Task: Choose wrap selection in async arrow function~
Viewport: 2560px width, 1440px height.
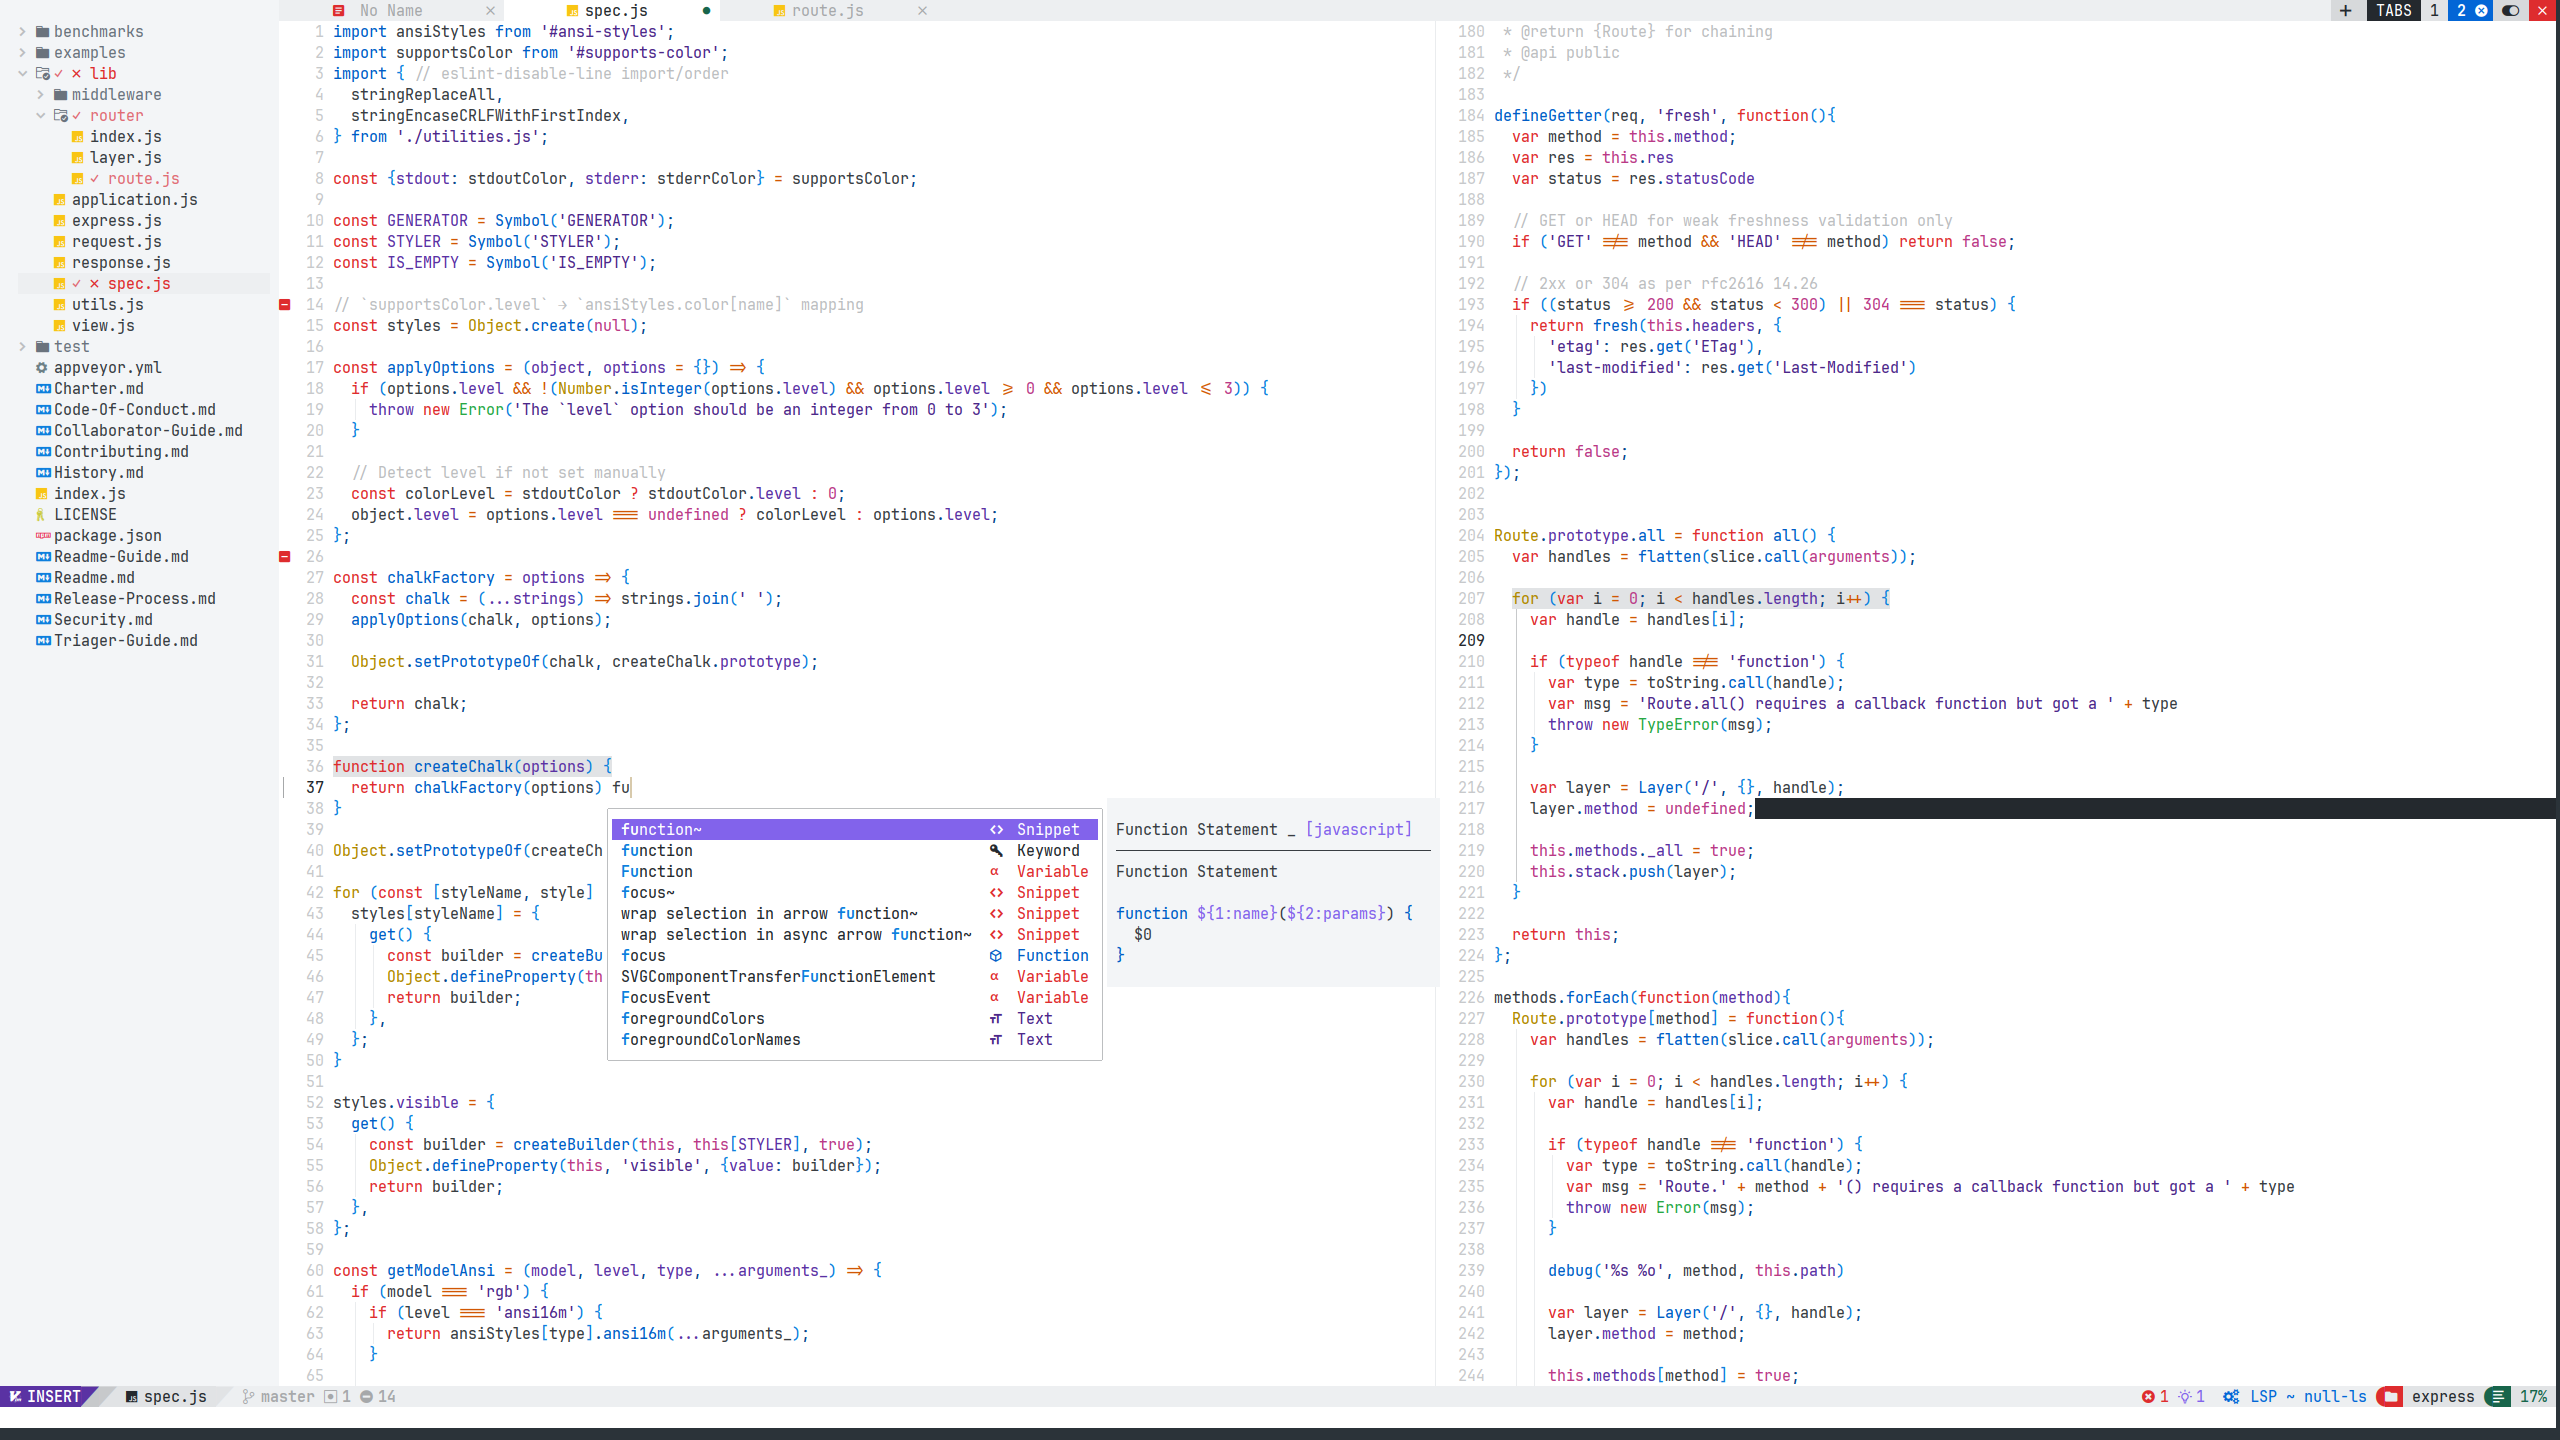Action: tap(855, 935)
